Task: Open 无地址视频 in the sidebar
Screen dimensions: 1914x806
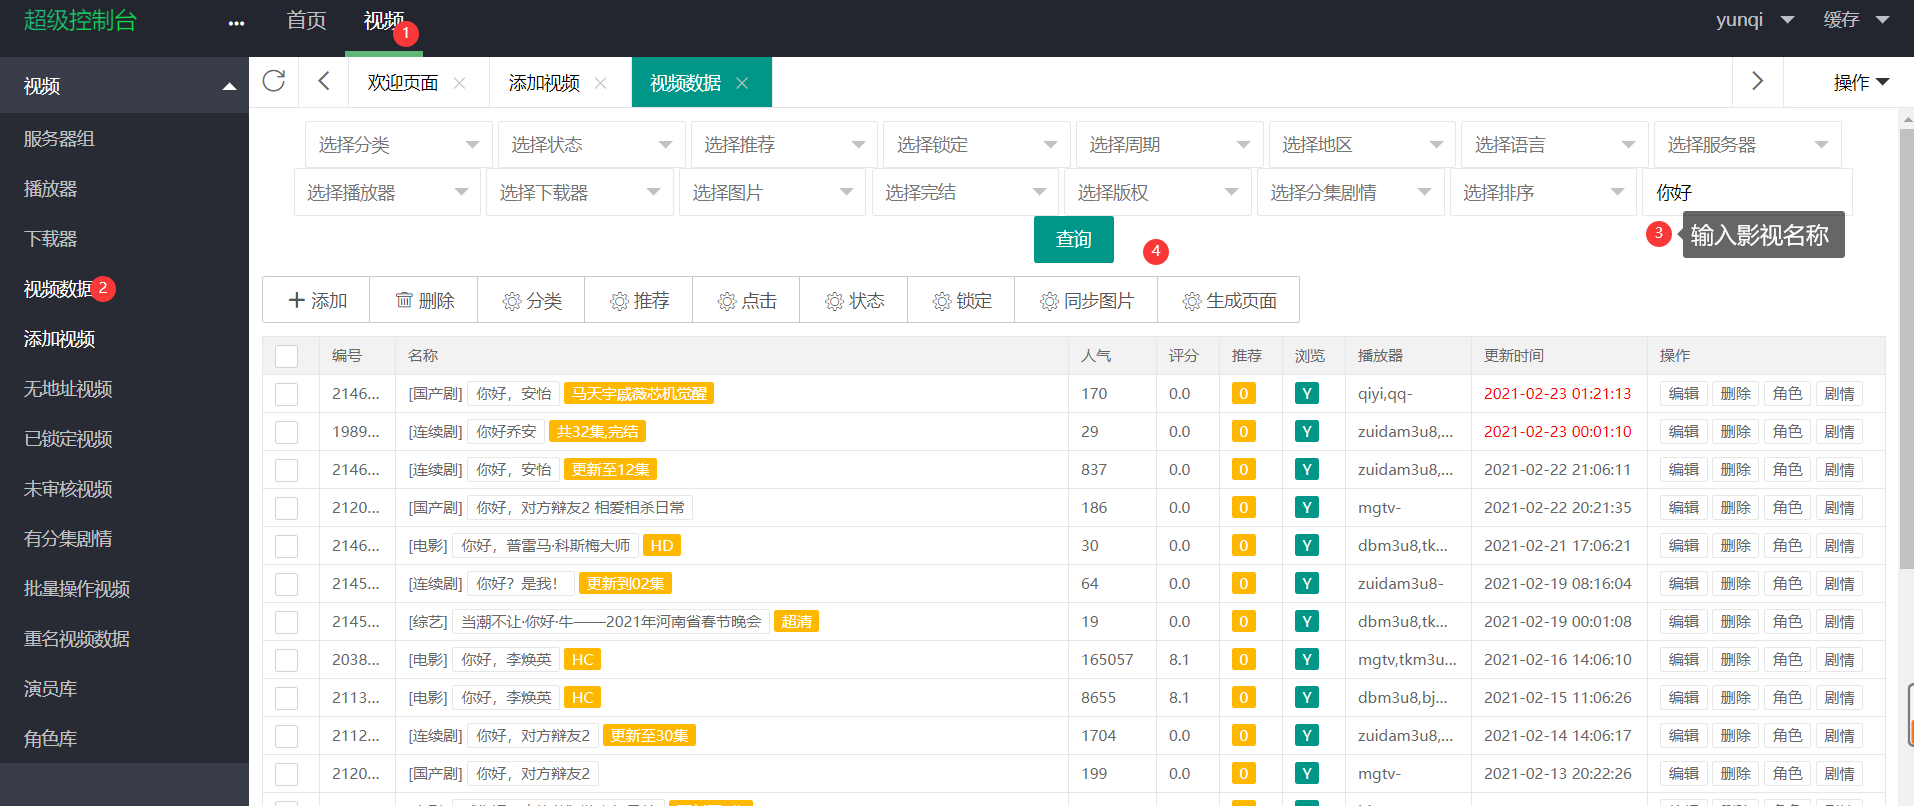Action: point(68,389)
